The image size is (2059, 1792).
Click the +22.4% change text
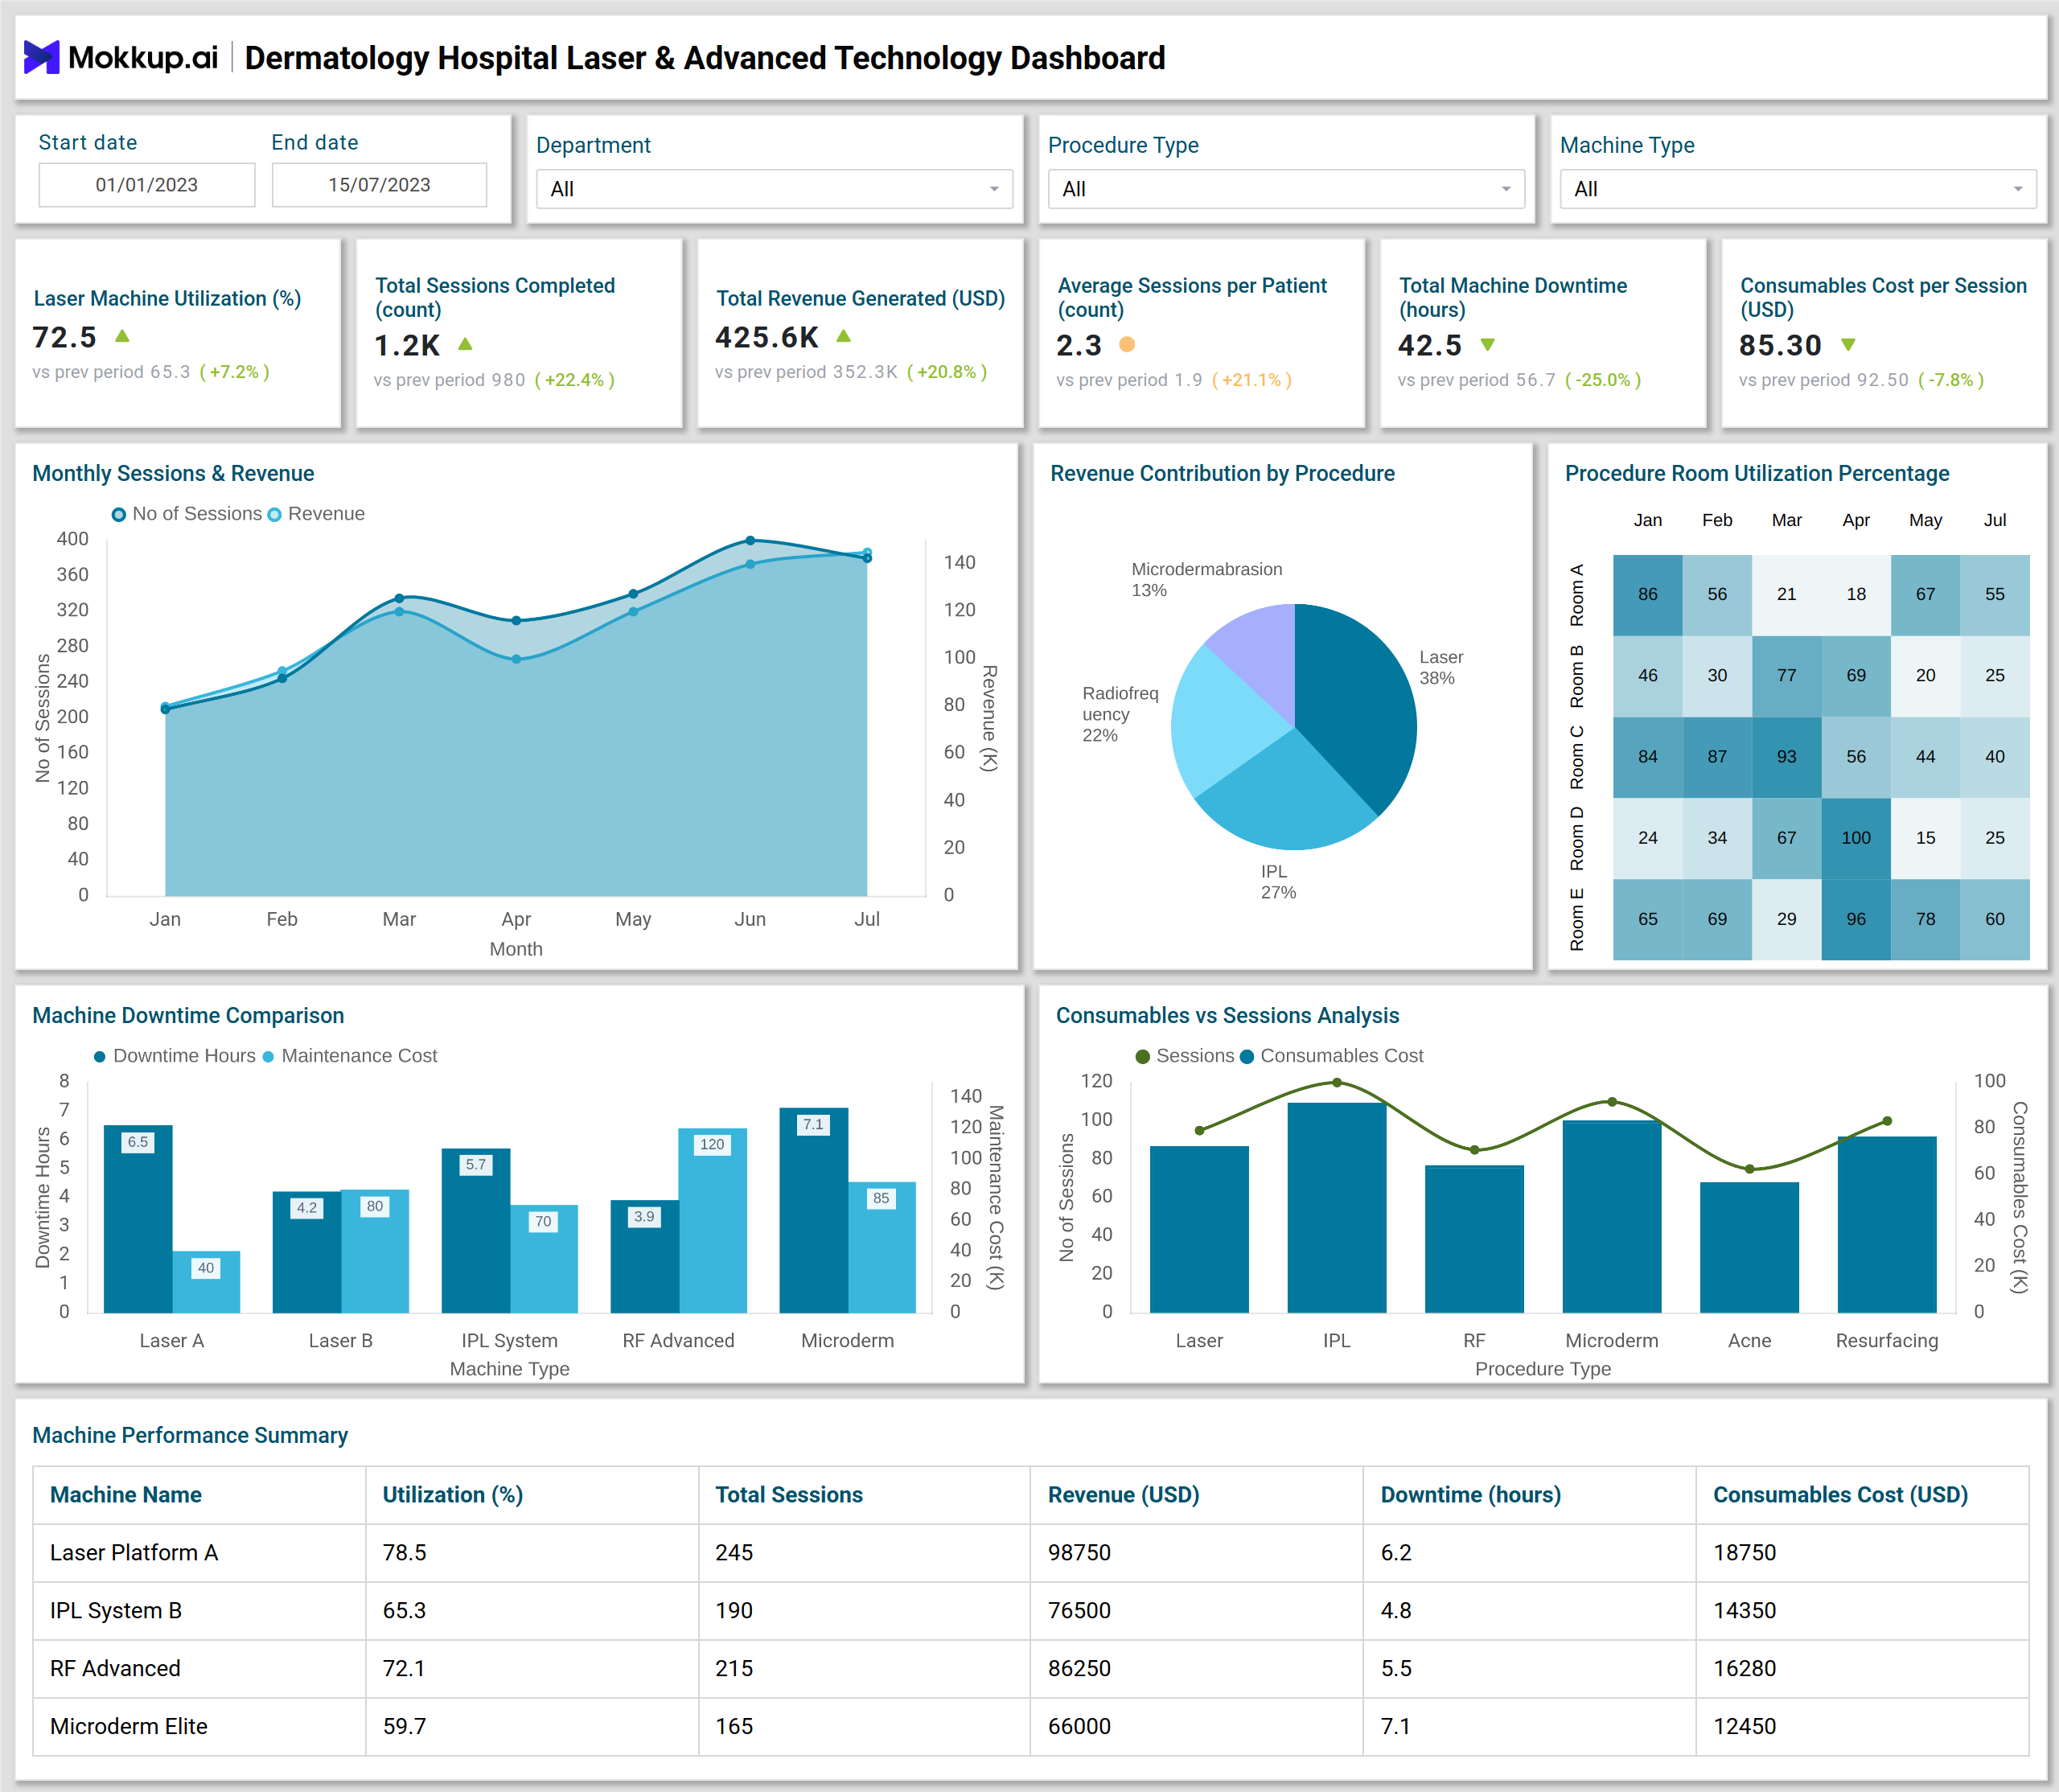575,380
